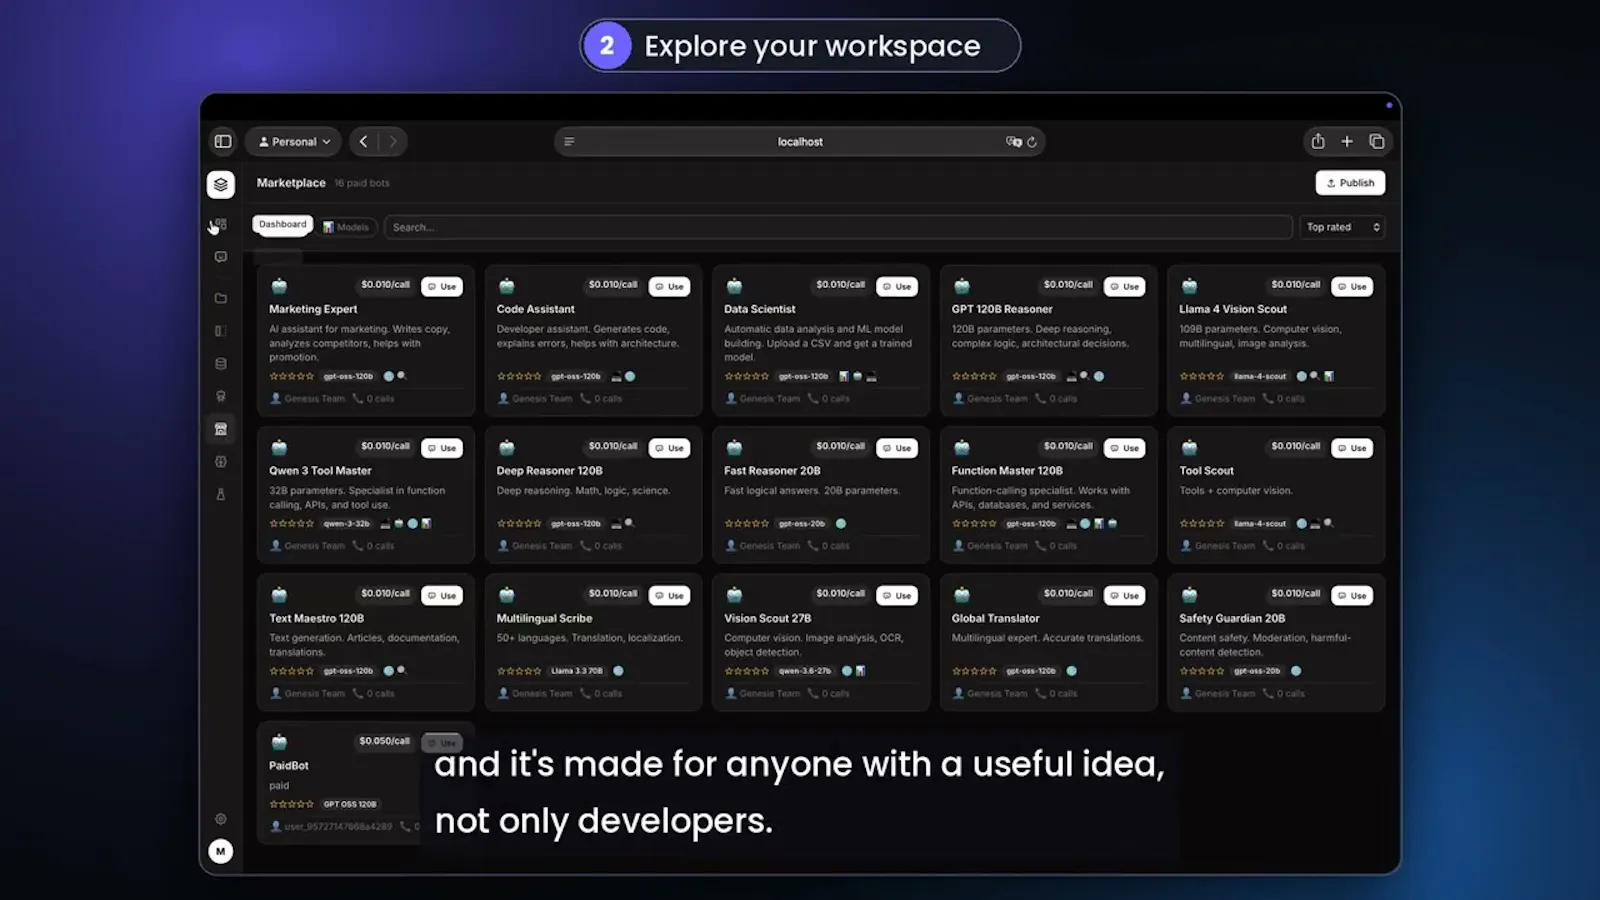Open the Top rated sort dropdown
The width and height of the screenshot is (1600, 900).
(x=1343, y=227)
